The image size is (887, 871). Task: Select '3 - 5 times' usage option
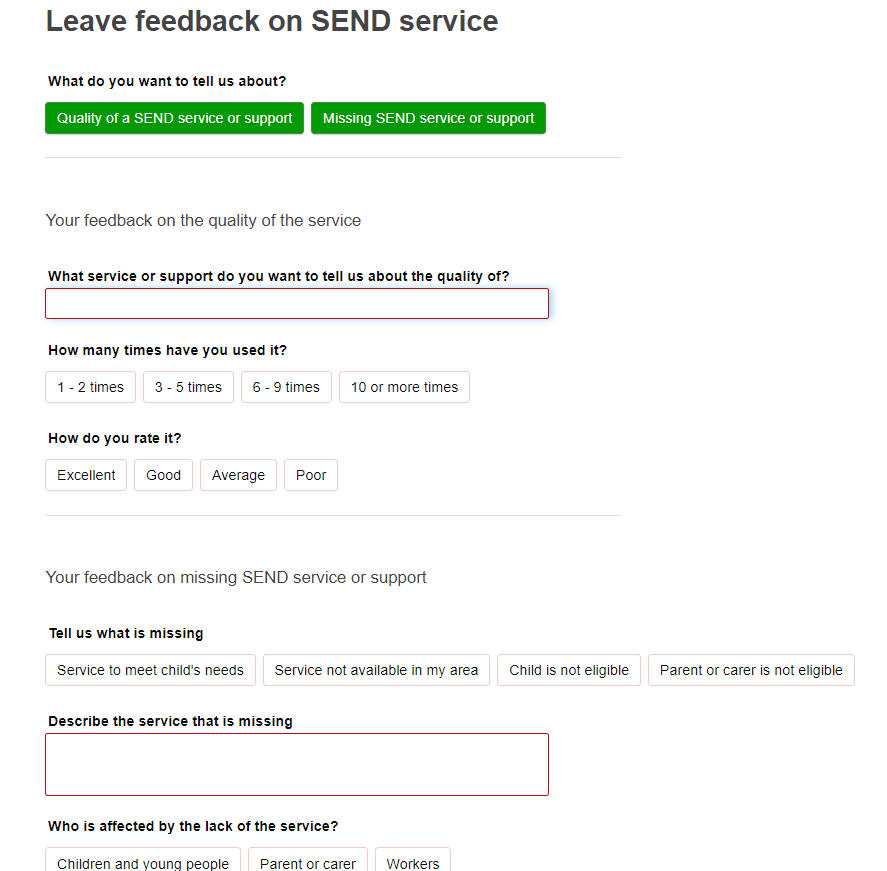pyautogui.click(x=188, y=387)
